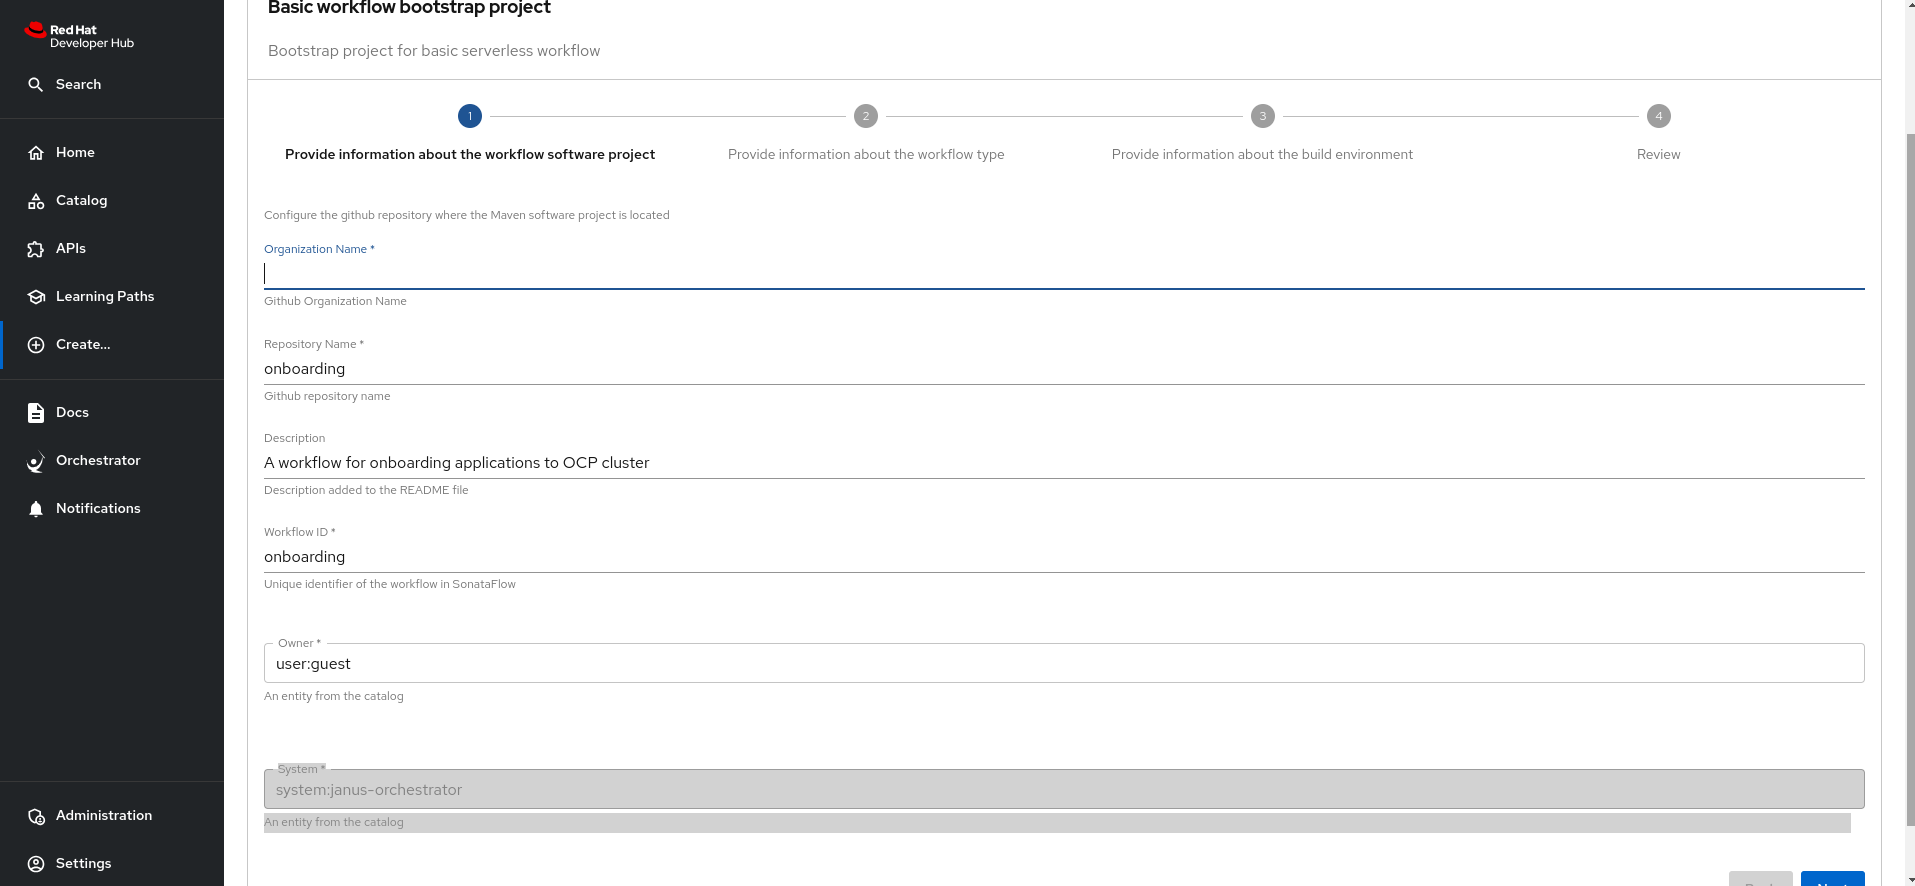The height and width of the screenshot is (886, 1915).
Task: Click "Unique identifier of the workflow in SonataFlow" hint
Action: click(390, 584)
